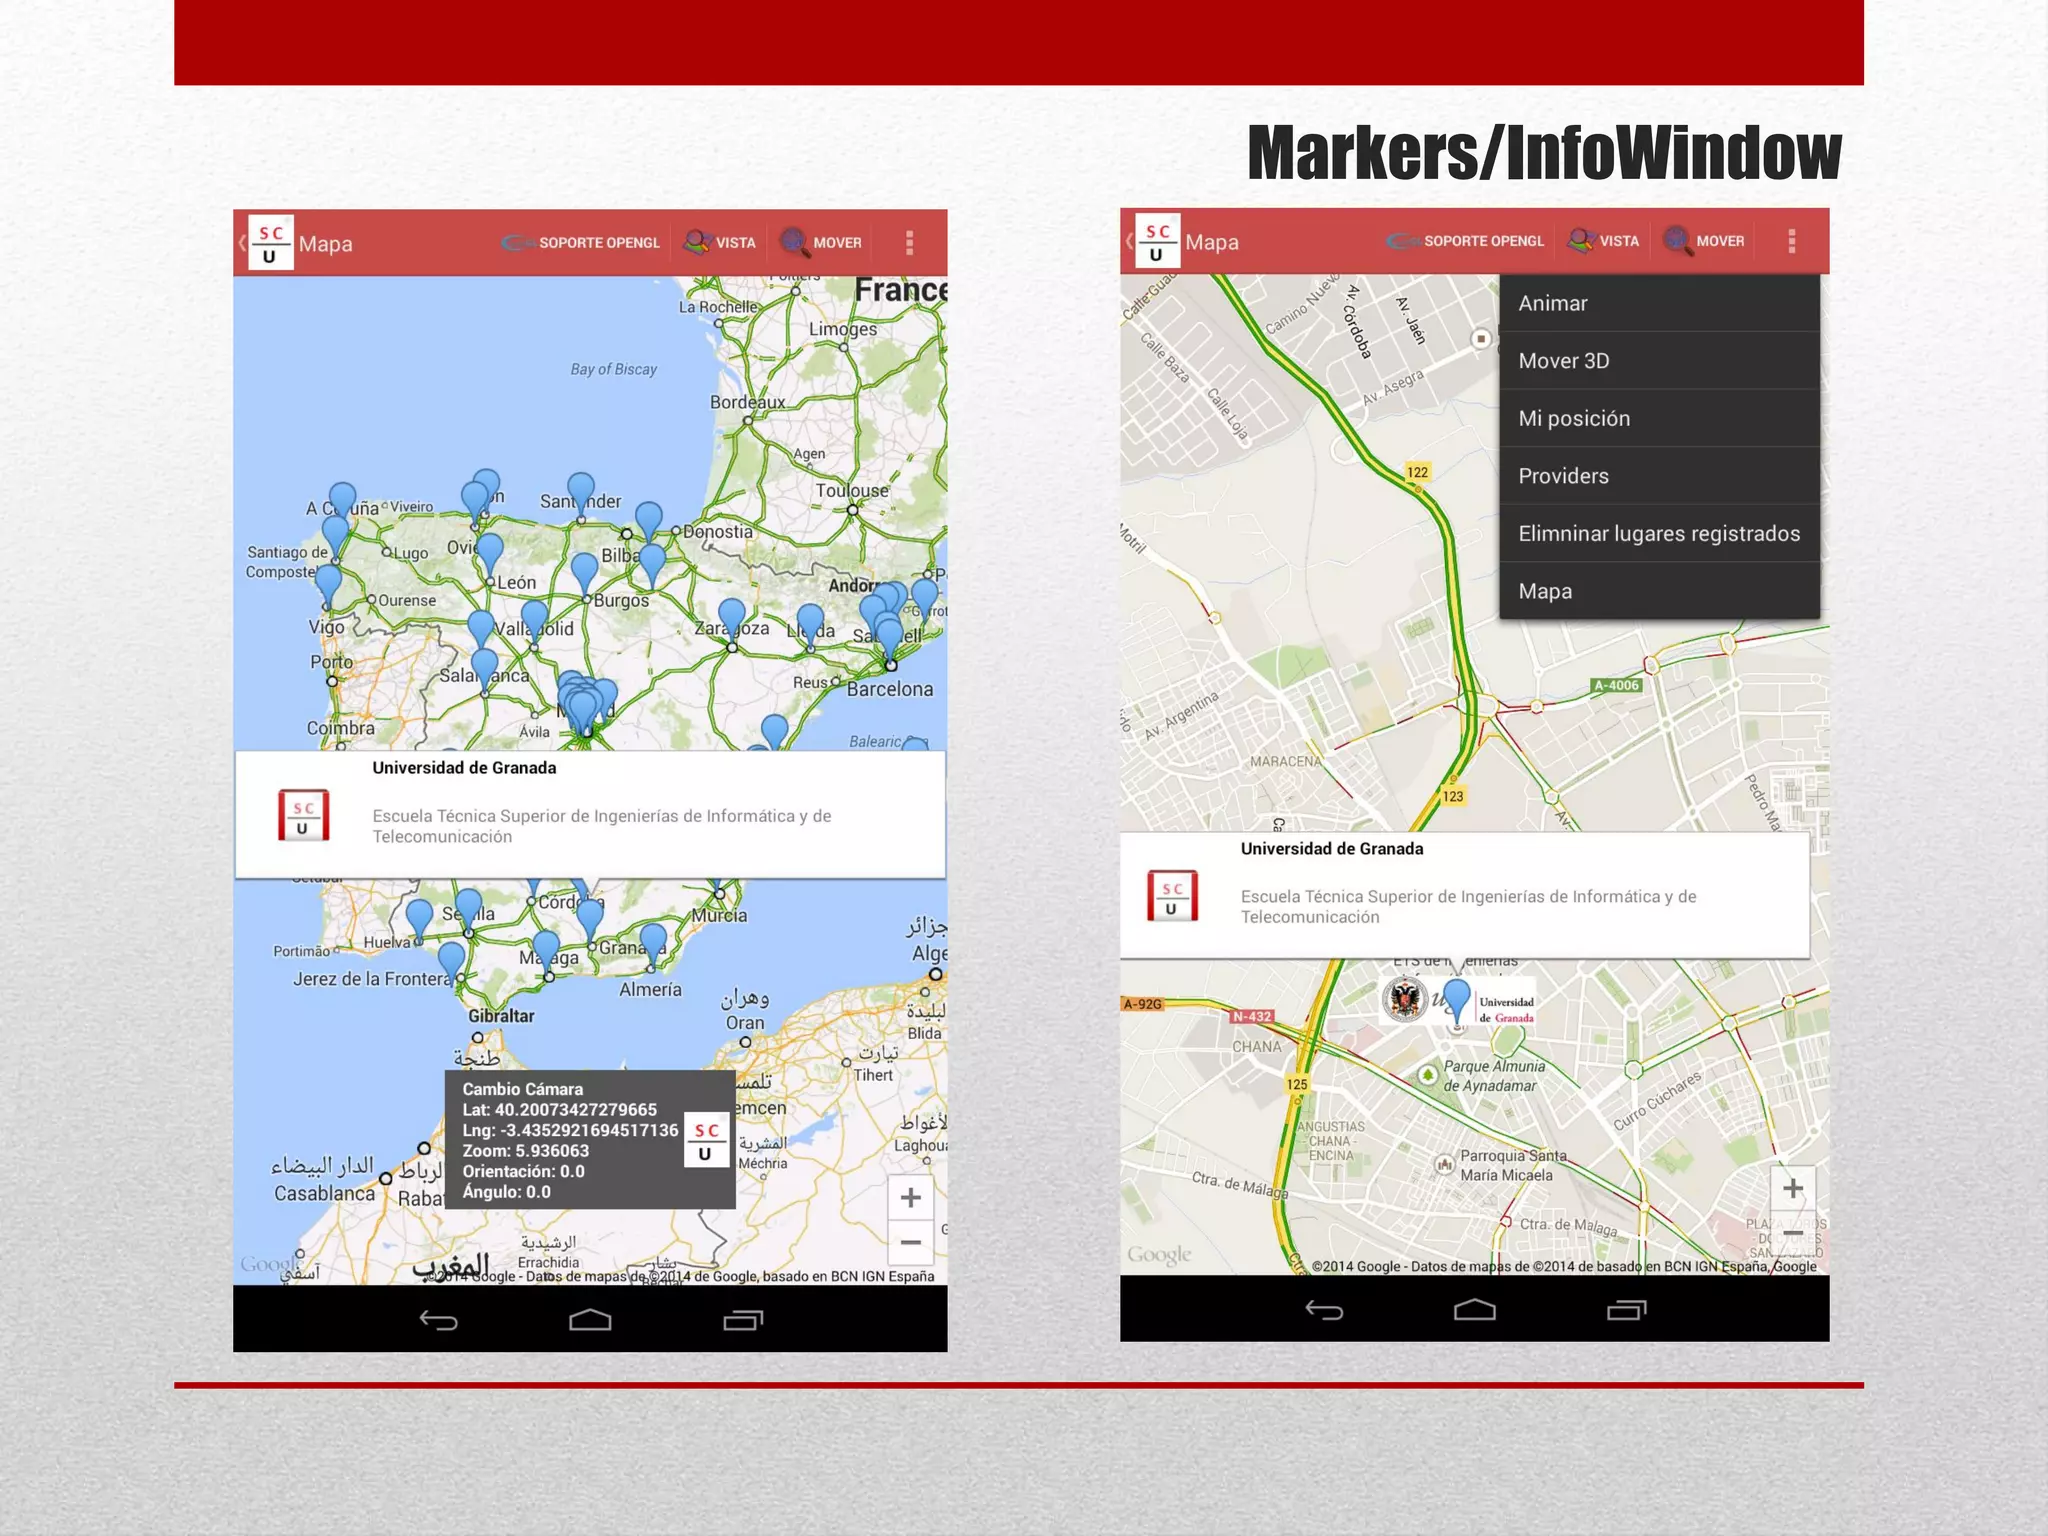The image size is (2048, 1536).
Task: Tap marker near Burgos on left map
Action: click(x=585, y=573)
